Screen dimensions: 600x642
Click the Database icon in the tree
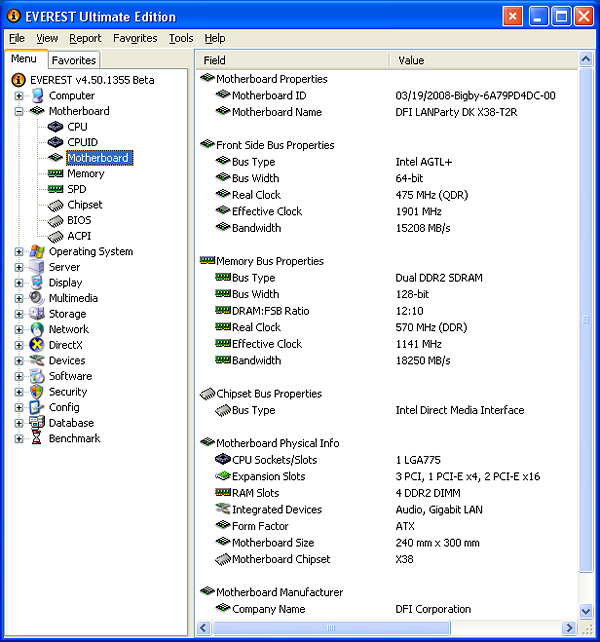(x=37, y=423)
